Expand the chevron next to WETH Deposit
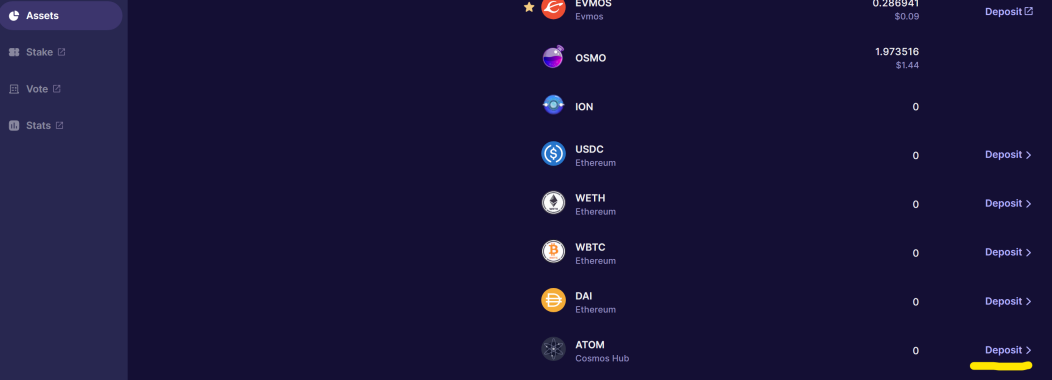This screenshot has width=1052, height=380. (x=1029, y=203)
